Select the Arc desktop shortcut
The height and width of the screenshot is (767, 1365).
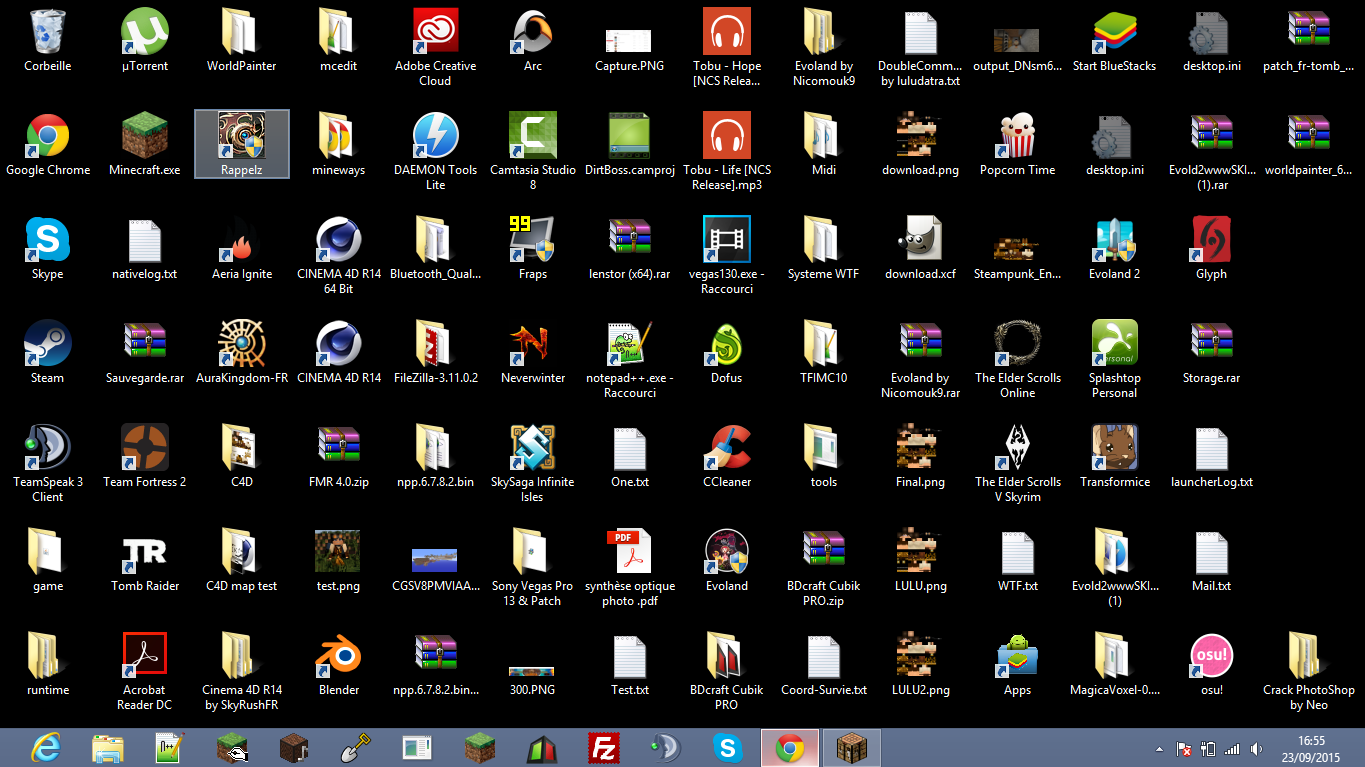click(x=533, y=40)
